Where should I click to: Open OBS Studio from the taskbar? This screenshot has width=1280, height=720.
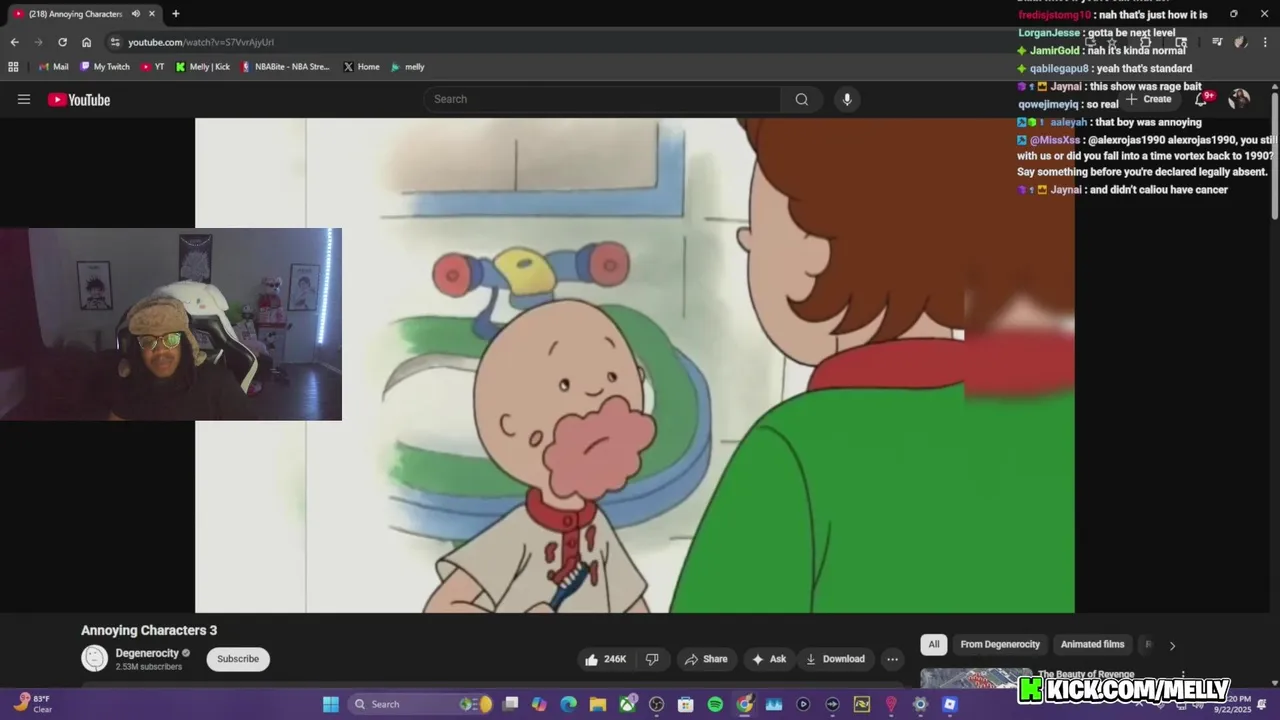[657, 704]
